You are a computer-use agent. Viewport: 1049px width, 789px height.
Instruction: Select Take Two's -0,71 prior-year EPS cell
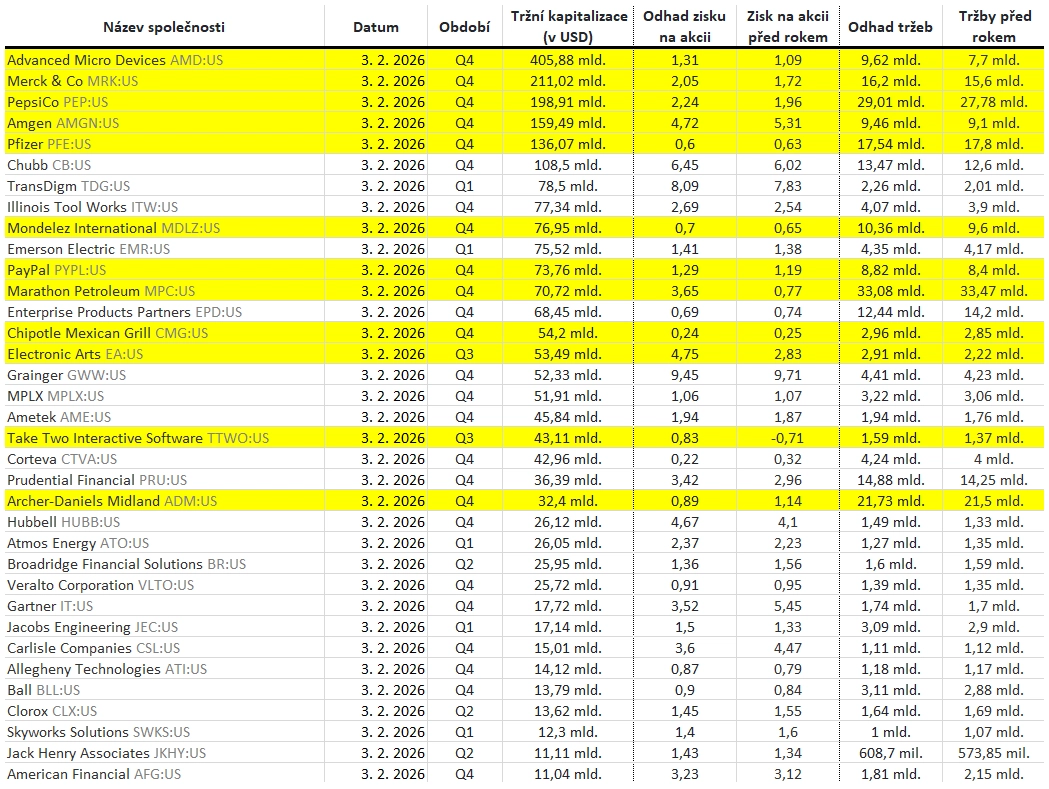(x=787, y=438)
